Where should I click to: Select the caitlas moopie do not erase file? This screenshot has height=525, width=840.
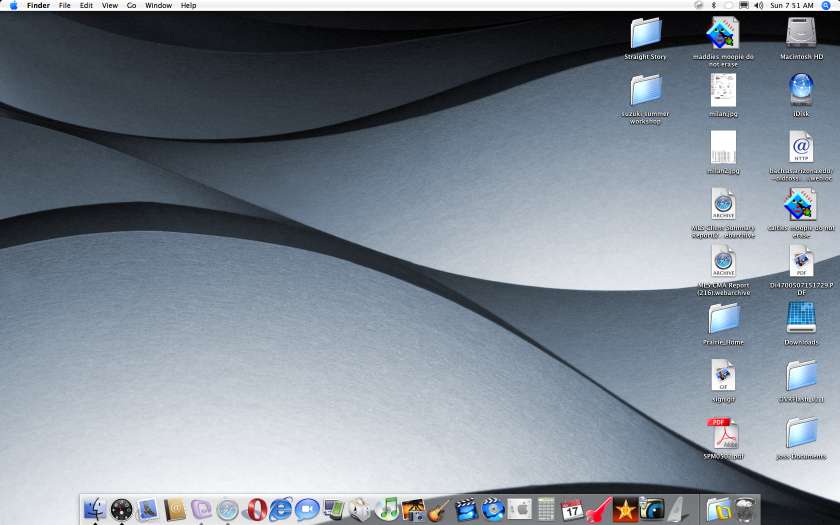pos(801,204)
